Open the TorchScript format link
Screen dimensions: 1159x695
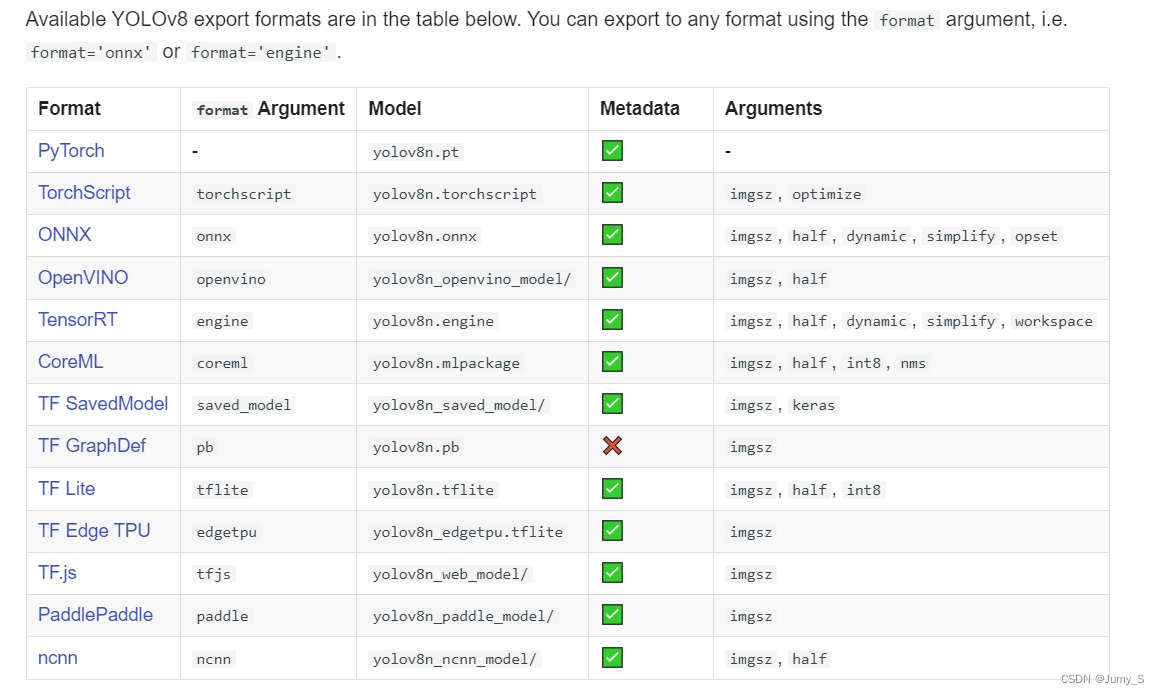(x=84, y=193)
